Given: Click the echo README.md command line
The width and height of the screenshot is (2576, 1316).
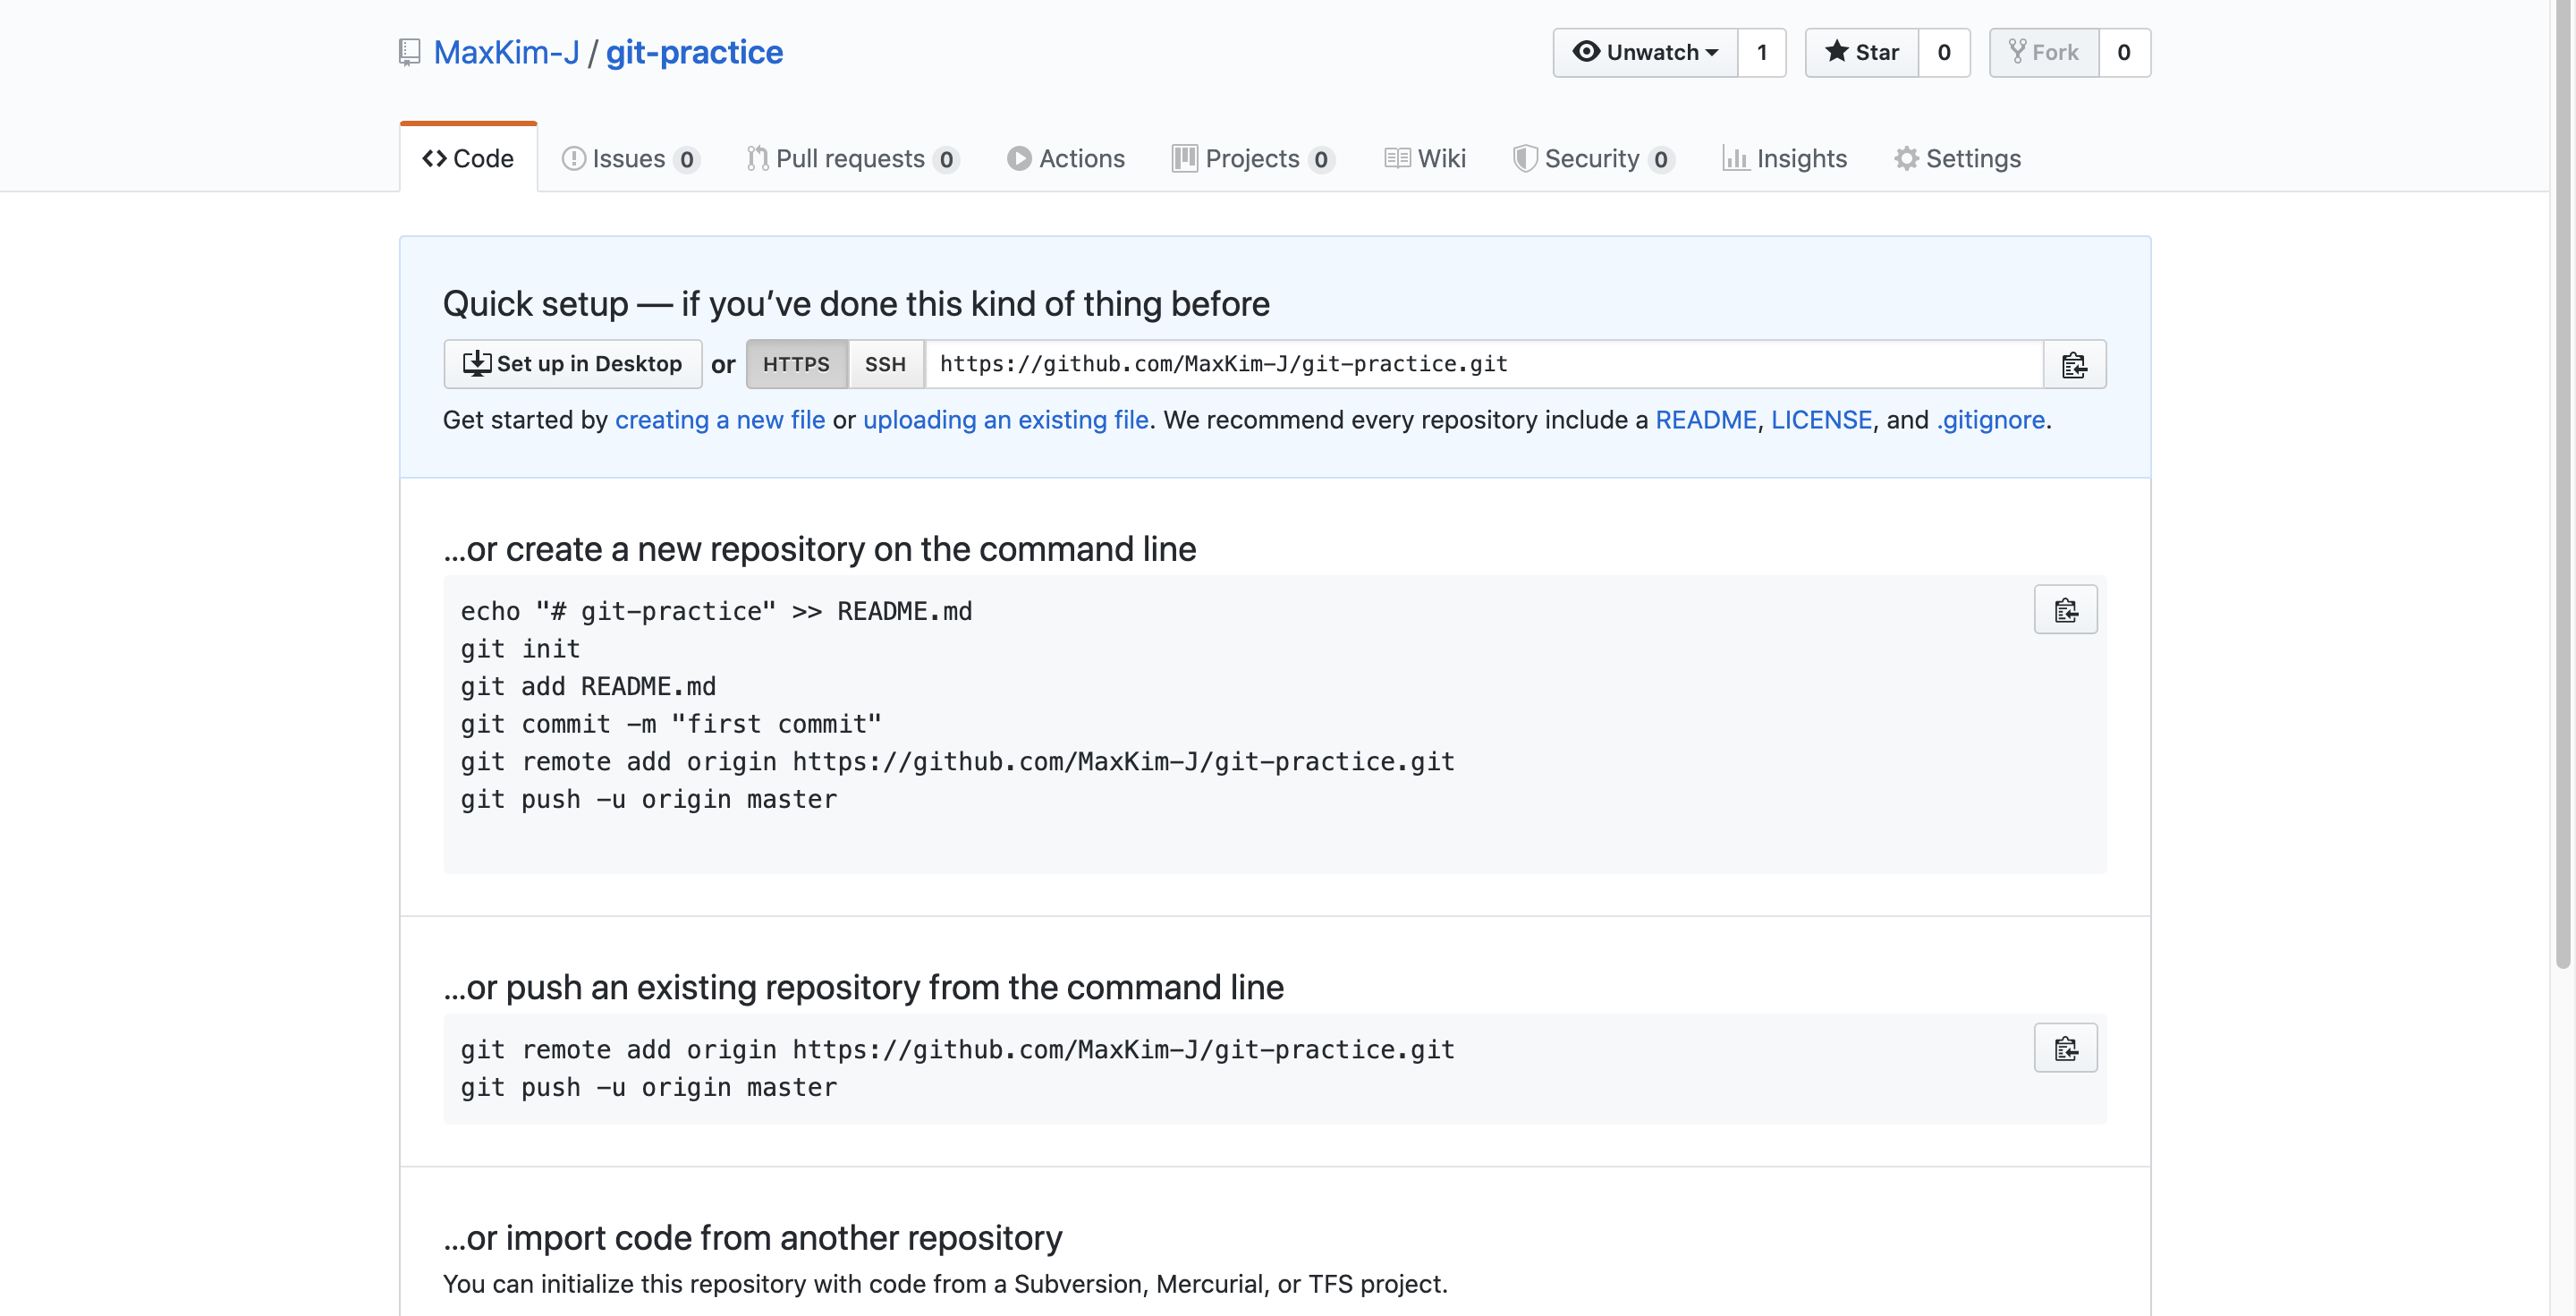Looking at the screenshot, I should (x=716, y=611).
